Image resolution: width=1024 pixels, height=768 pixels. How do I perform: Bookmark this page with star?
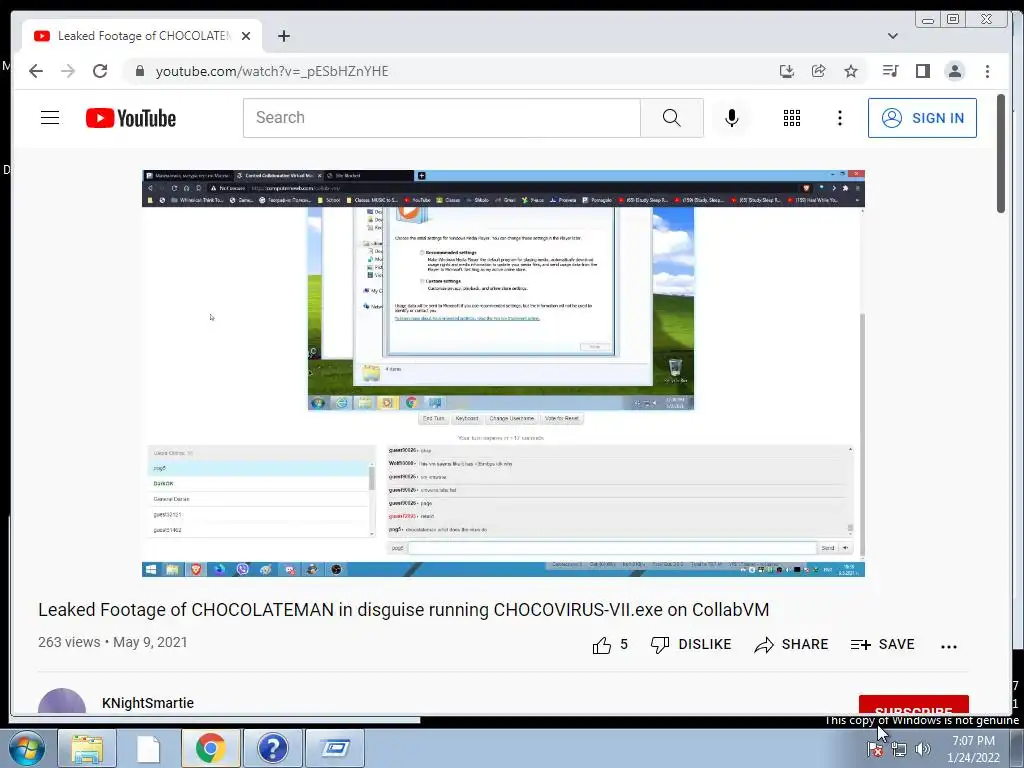click(850, 71)
